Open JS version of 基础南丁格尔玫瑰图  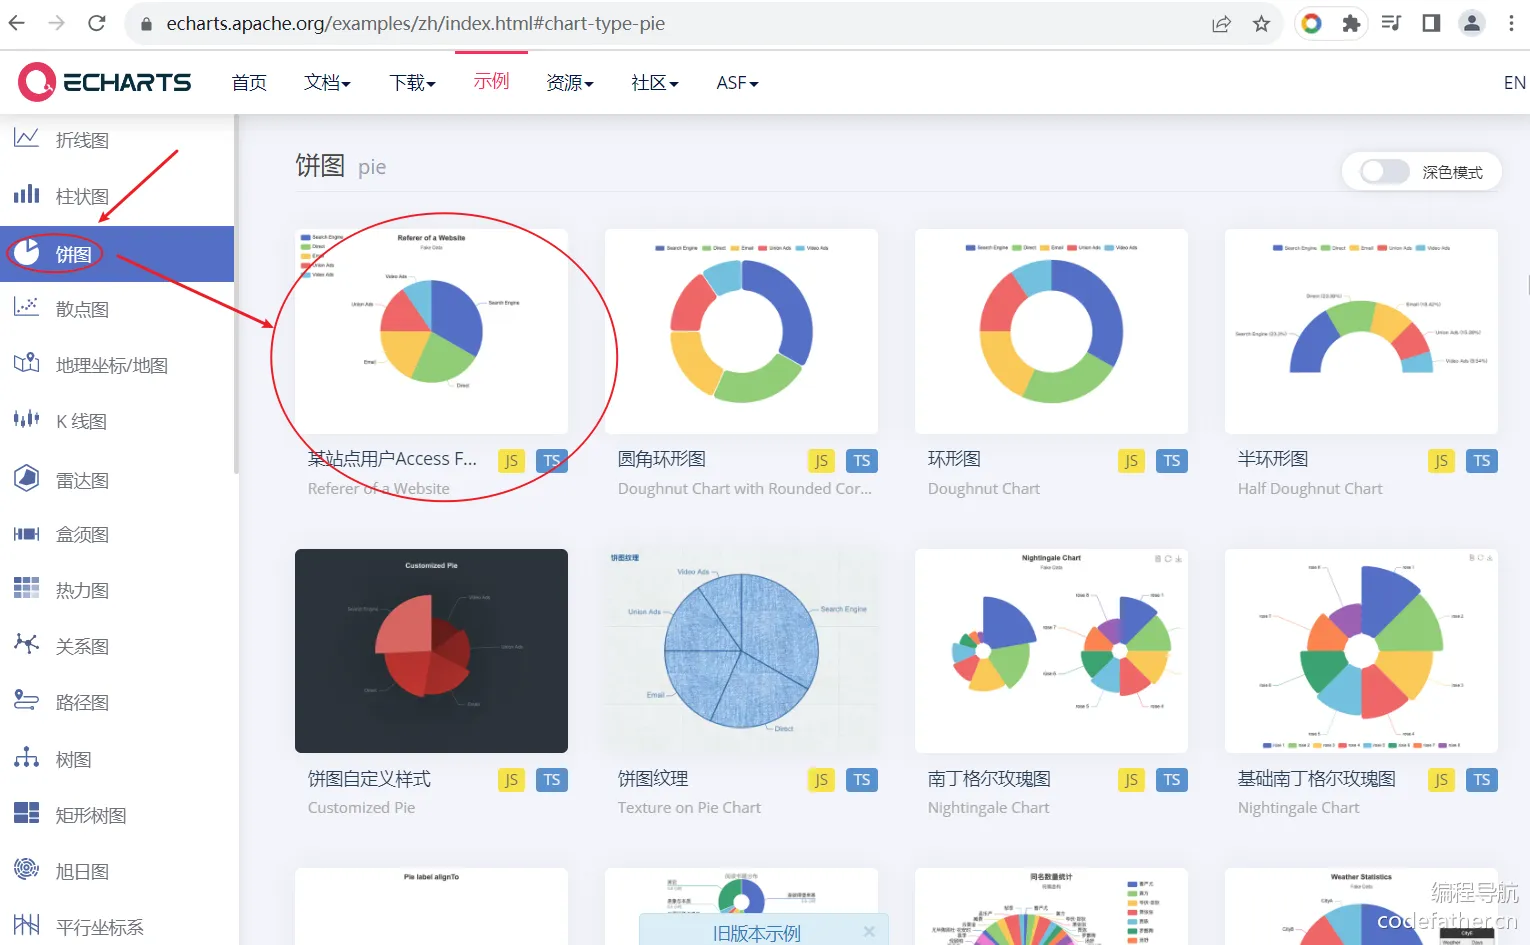[1441, 780]
